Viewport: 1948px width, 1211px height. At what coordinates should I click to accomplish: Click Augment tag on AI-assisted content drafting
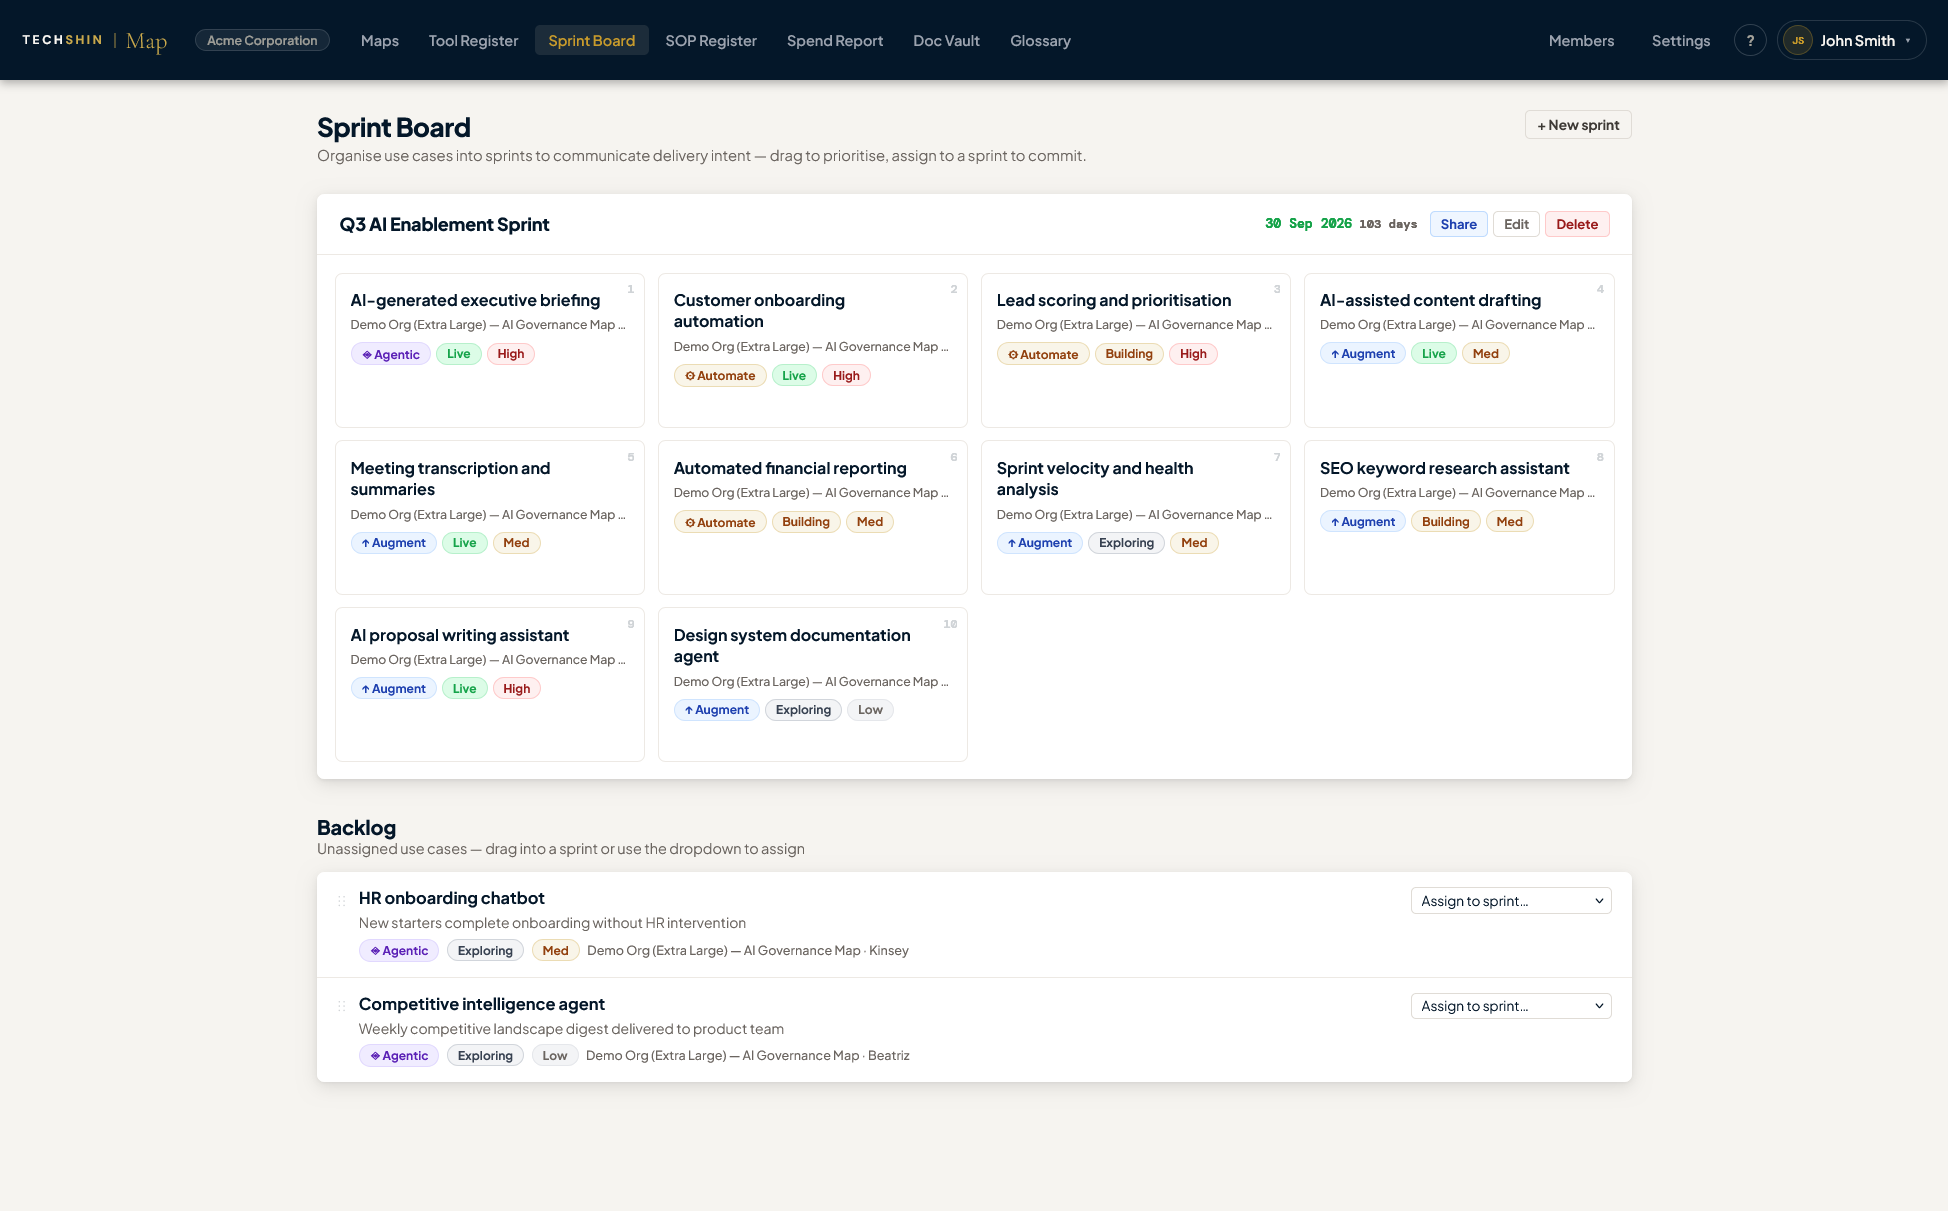pos(1363,354)
